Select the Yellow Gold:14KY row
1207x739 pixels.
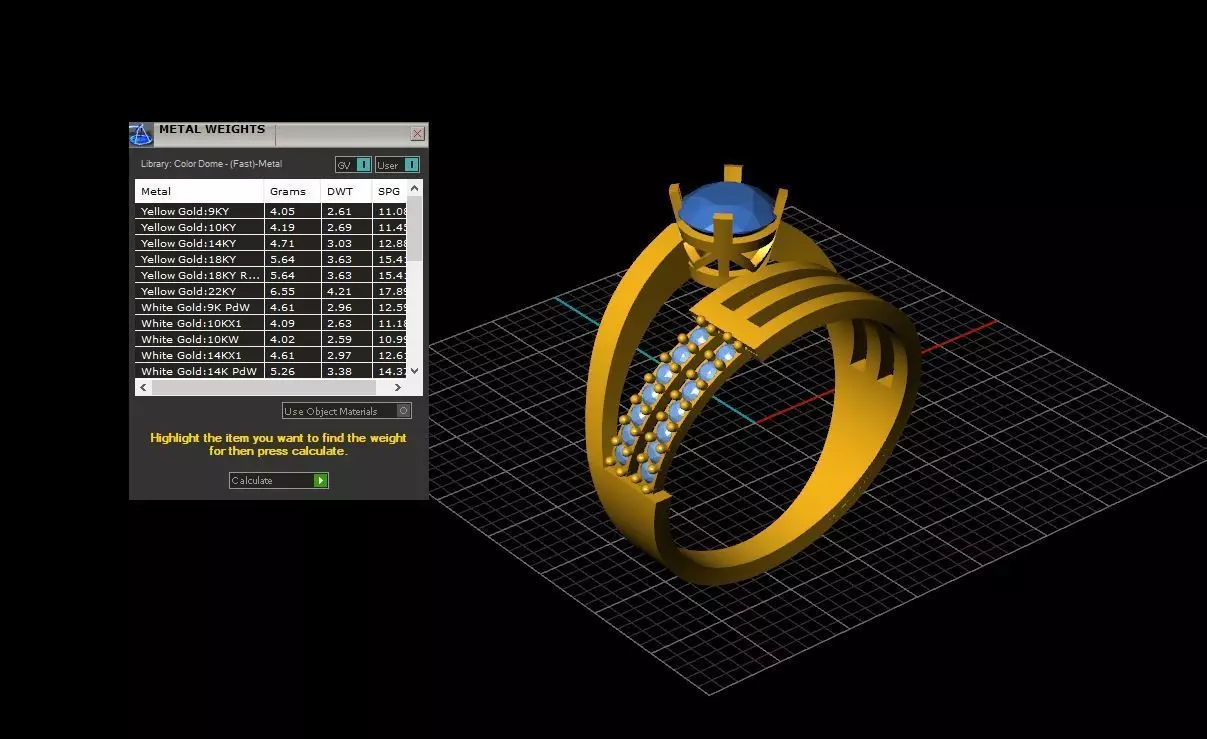[271, 243]
